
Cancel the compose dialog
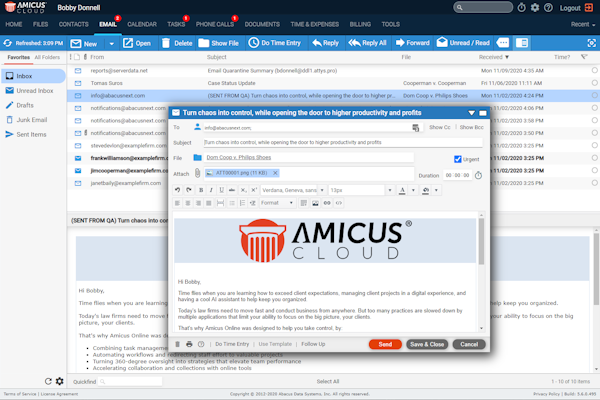pos(469,344)
